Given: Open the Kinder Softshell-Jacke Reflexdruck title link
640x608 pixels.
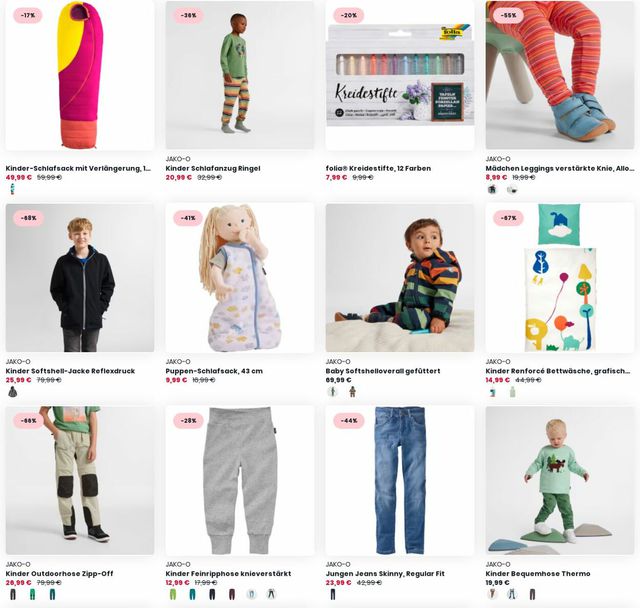Looking at the screenshot, I should 70,371.
